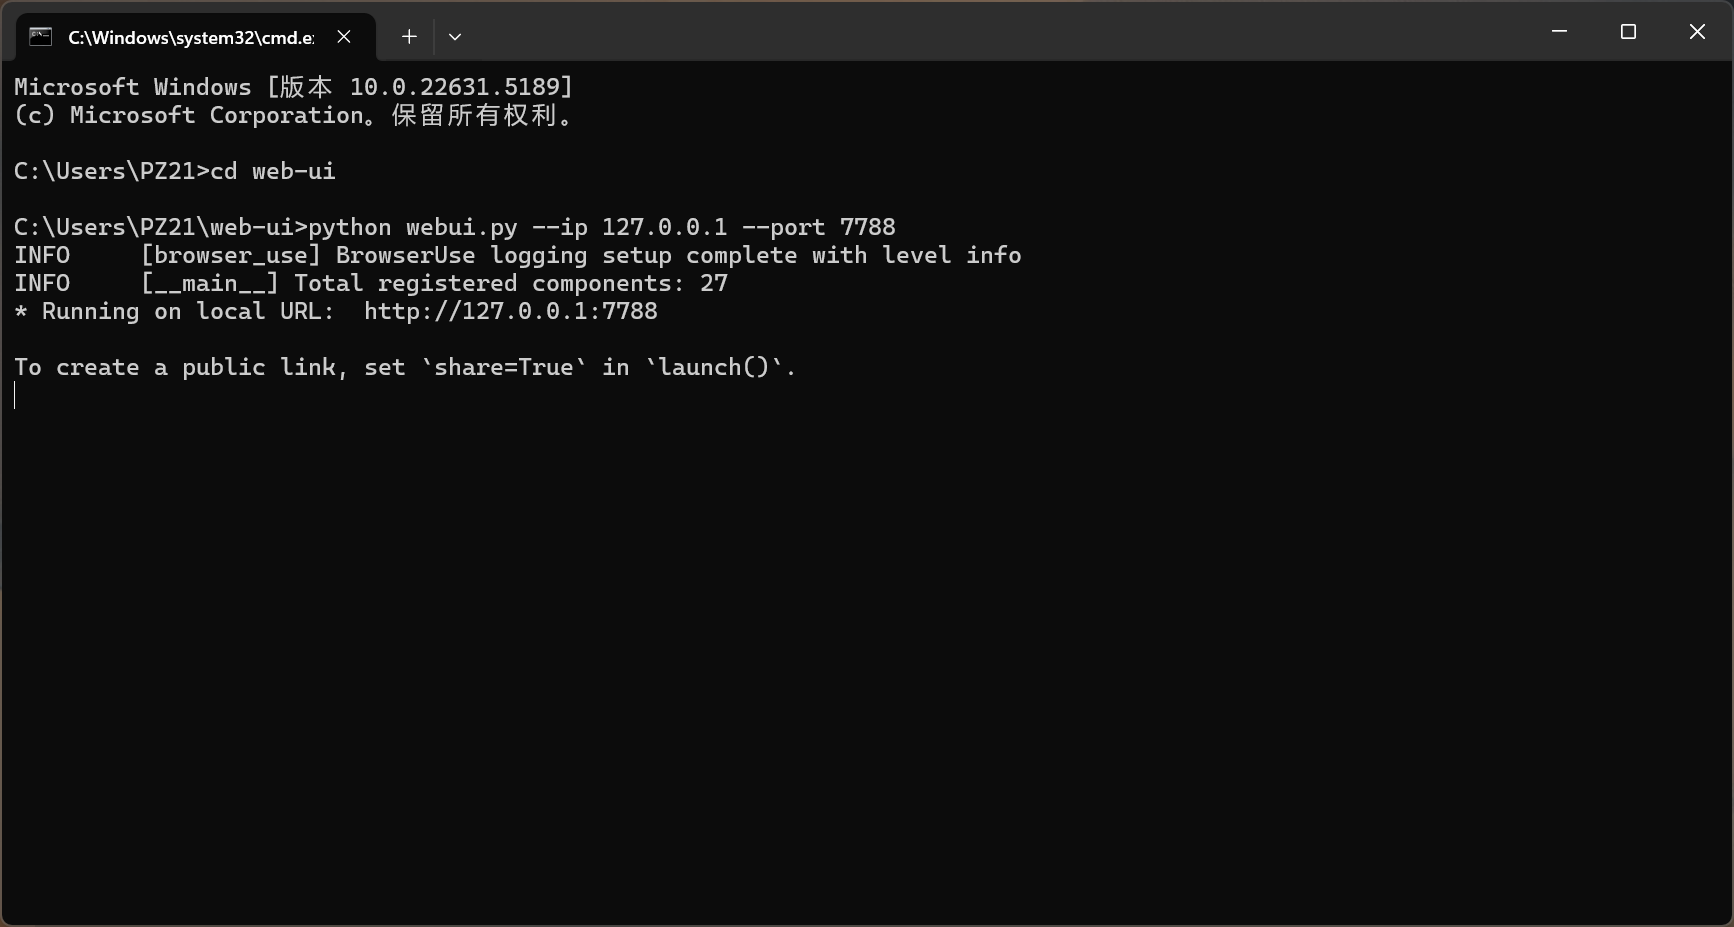Open a new terminal tab with plus icon
The image size is (1734, 927).
click(409, 37)
